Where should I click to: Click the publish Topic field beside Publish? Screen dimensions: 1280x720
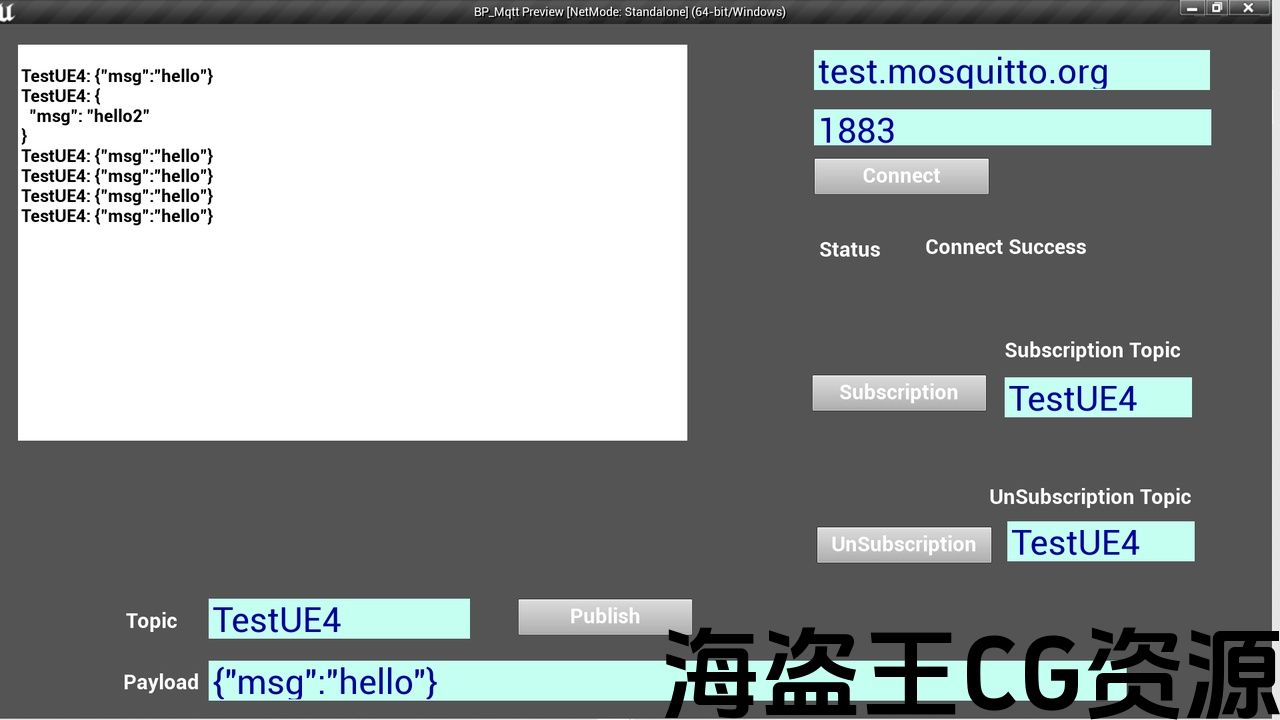338,620
